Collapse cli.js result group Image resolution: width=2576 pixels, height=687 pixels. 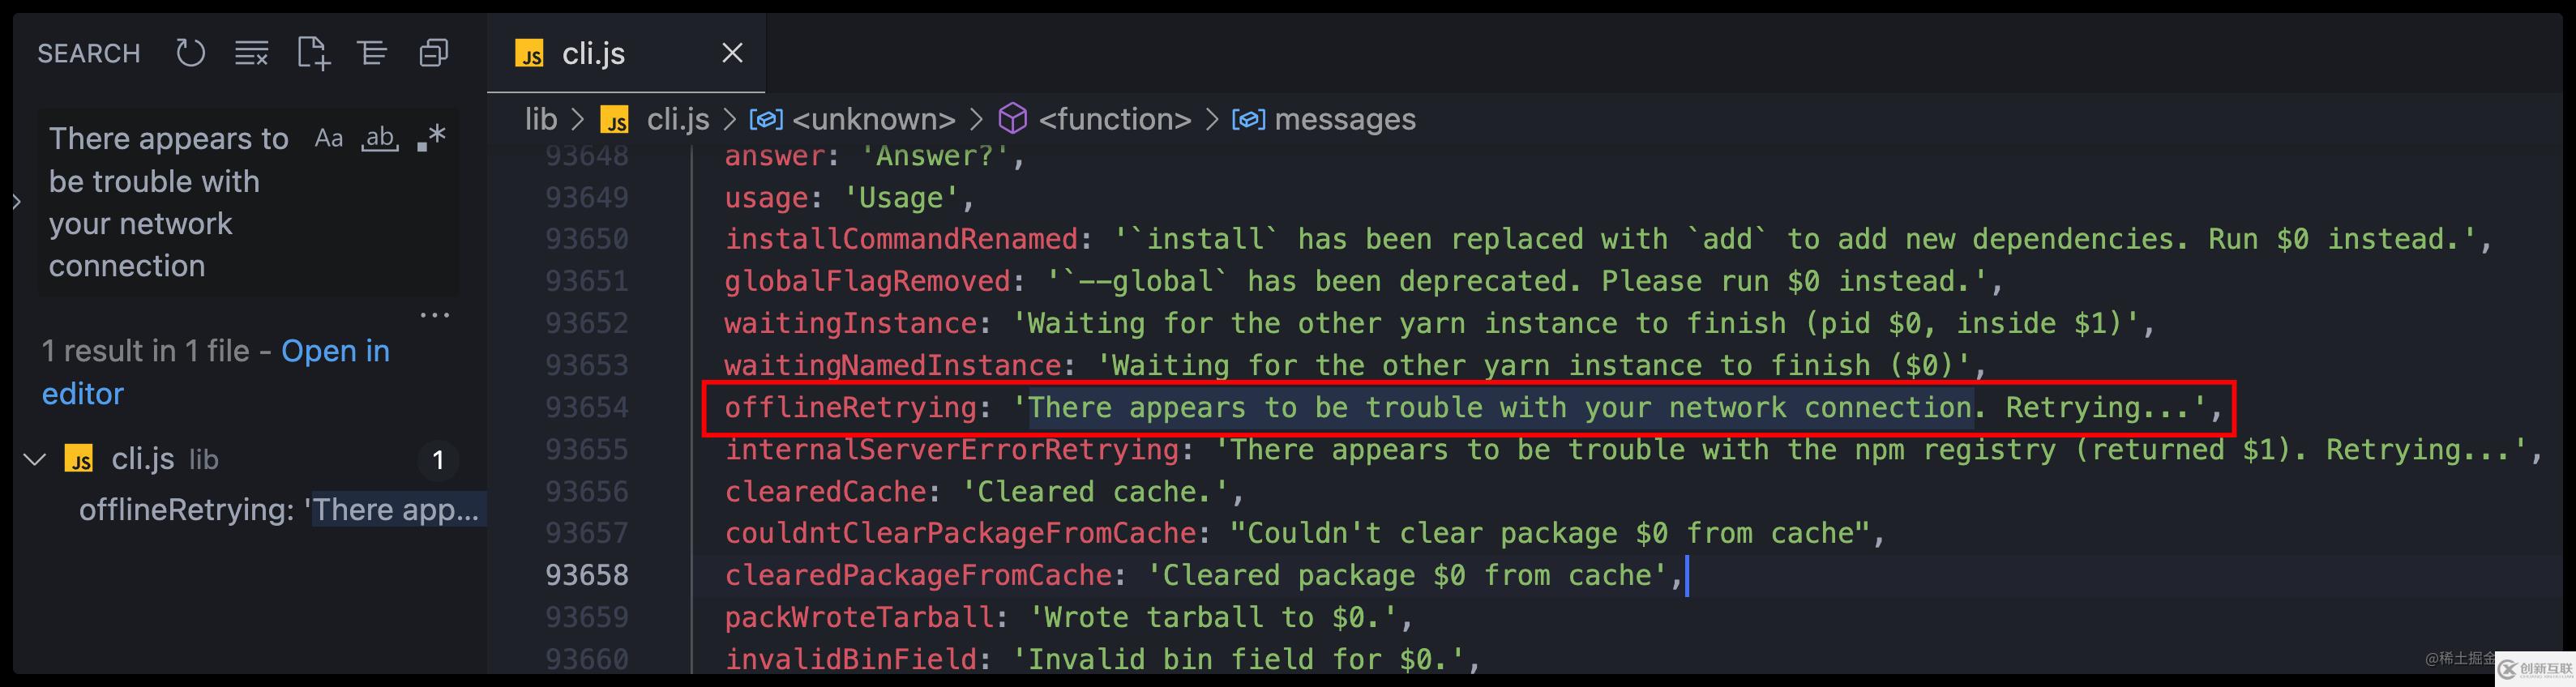(x=35, y=460)
